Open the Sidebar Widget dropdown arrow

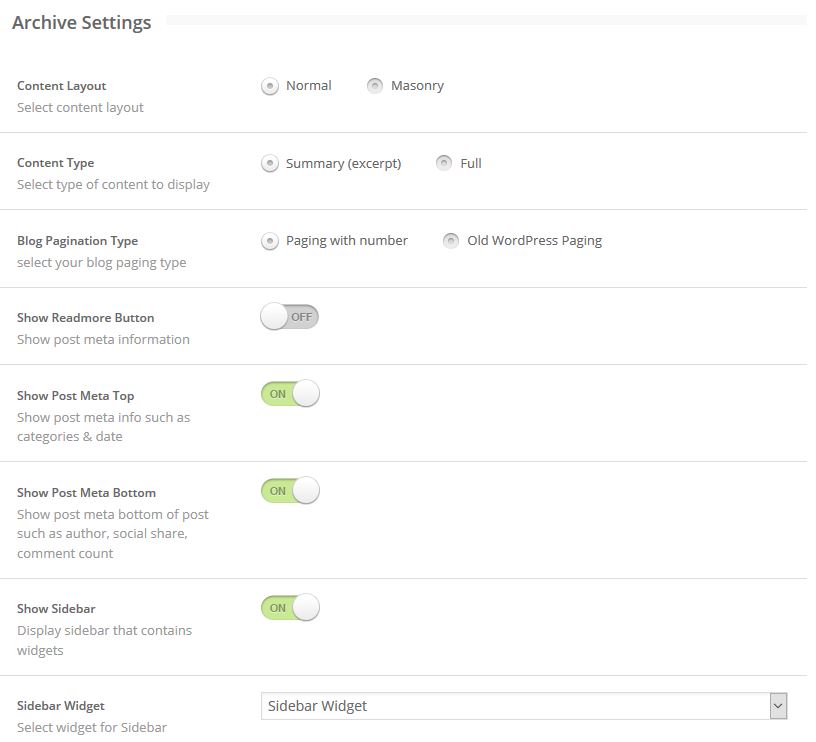(x=778, y=706)
